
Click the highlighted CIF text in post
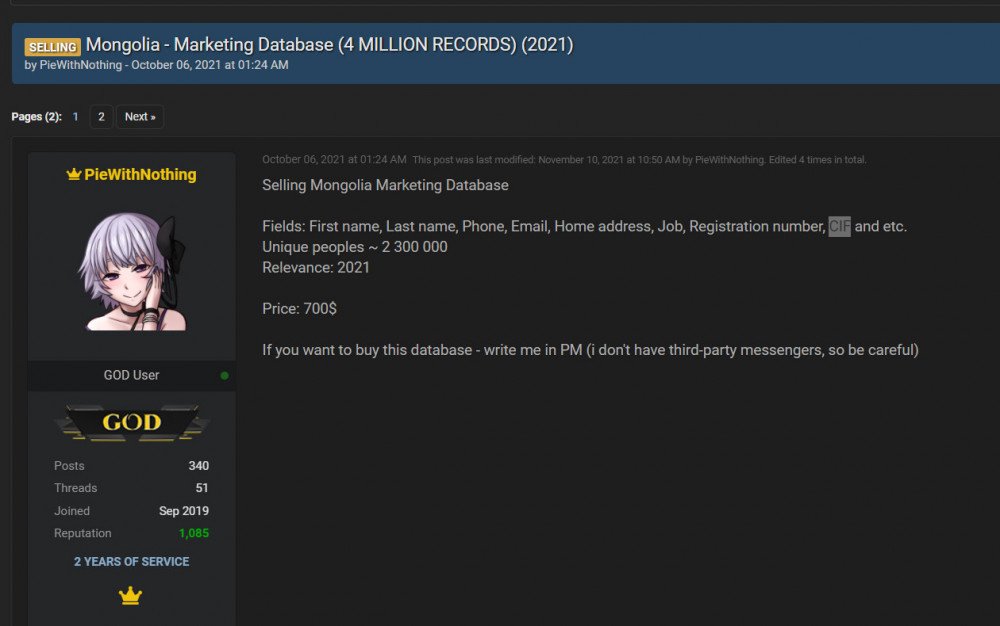(x=839, y=227)
